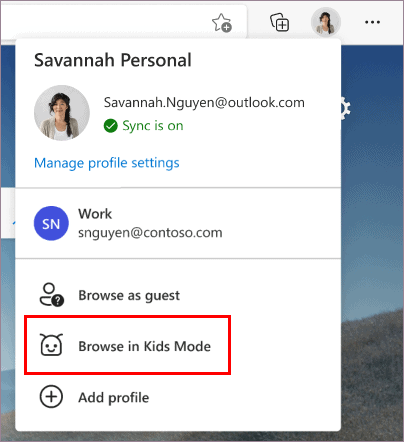Click the green sync checkmark icon
The height and width of the screenshot is (442, 404).
(110, 126)
